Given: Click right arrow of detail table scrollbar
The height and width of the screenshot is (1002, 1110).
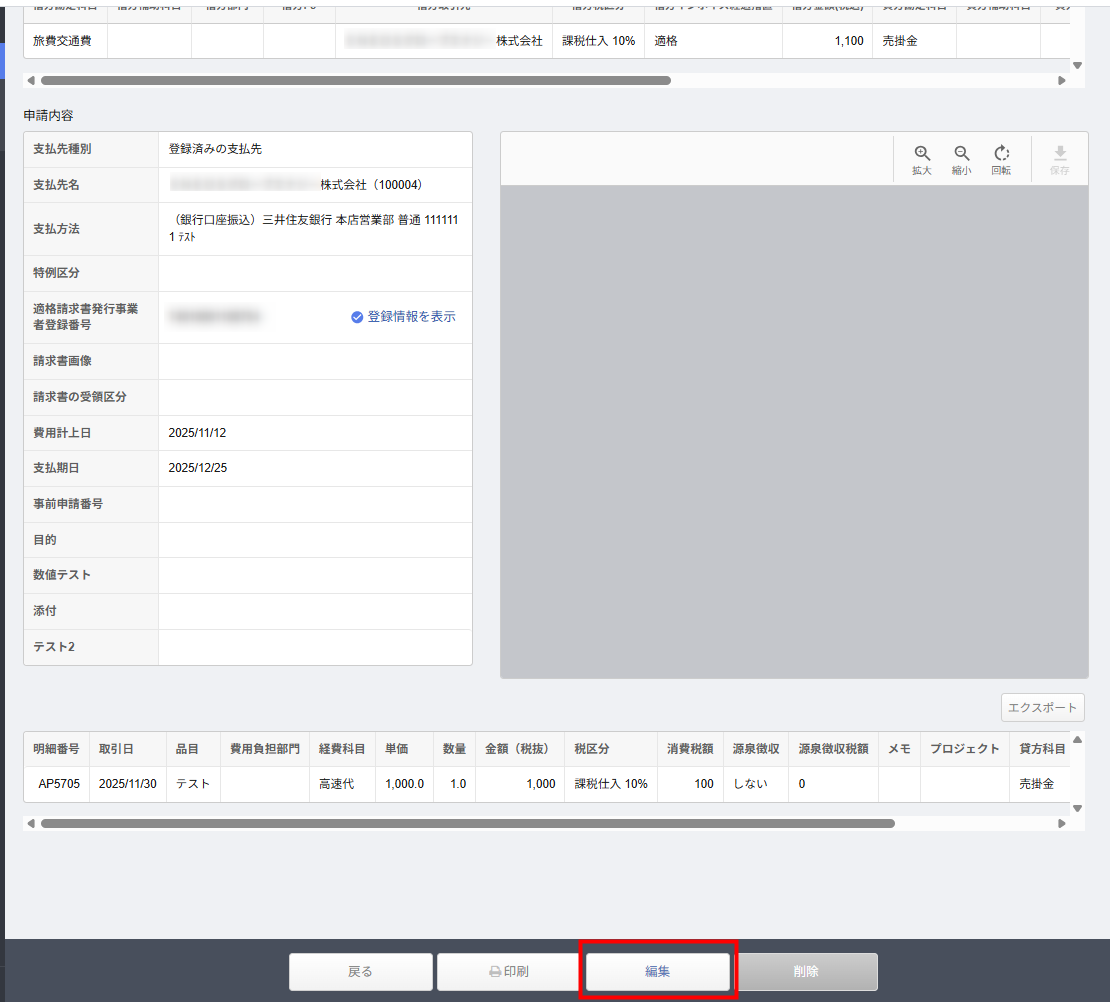Looking at the screenshot, I should (1062, 824).
